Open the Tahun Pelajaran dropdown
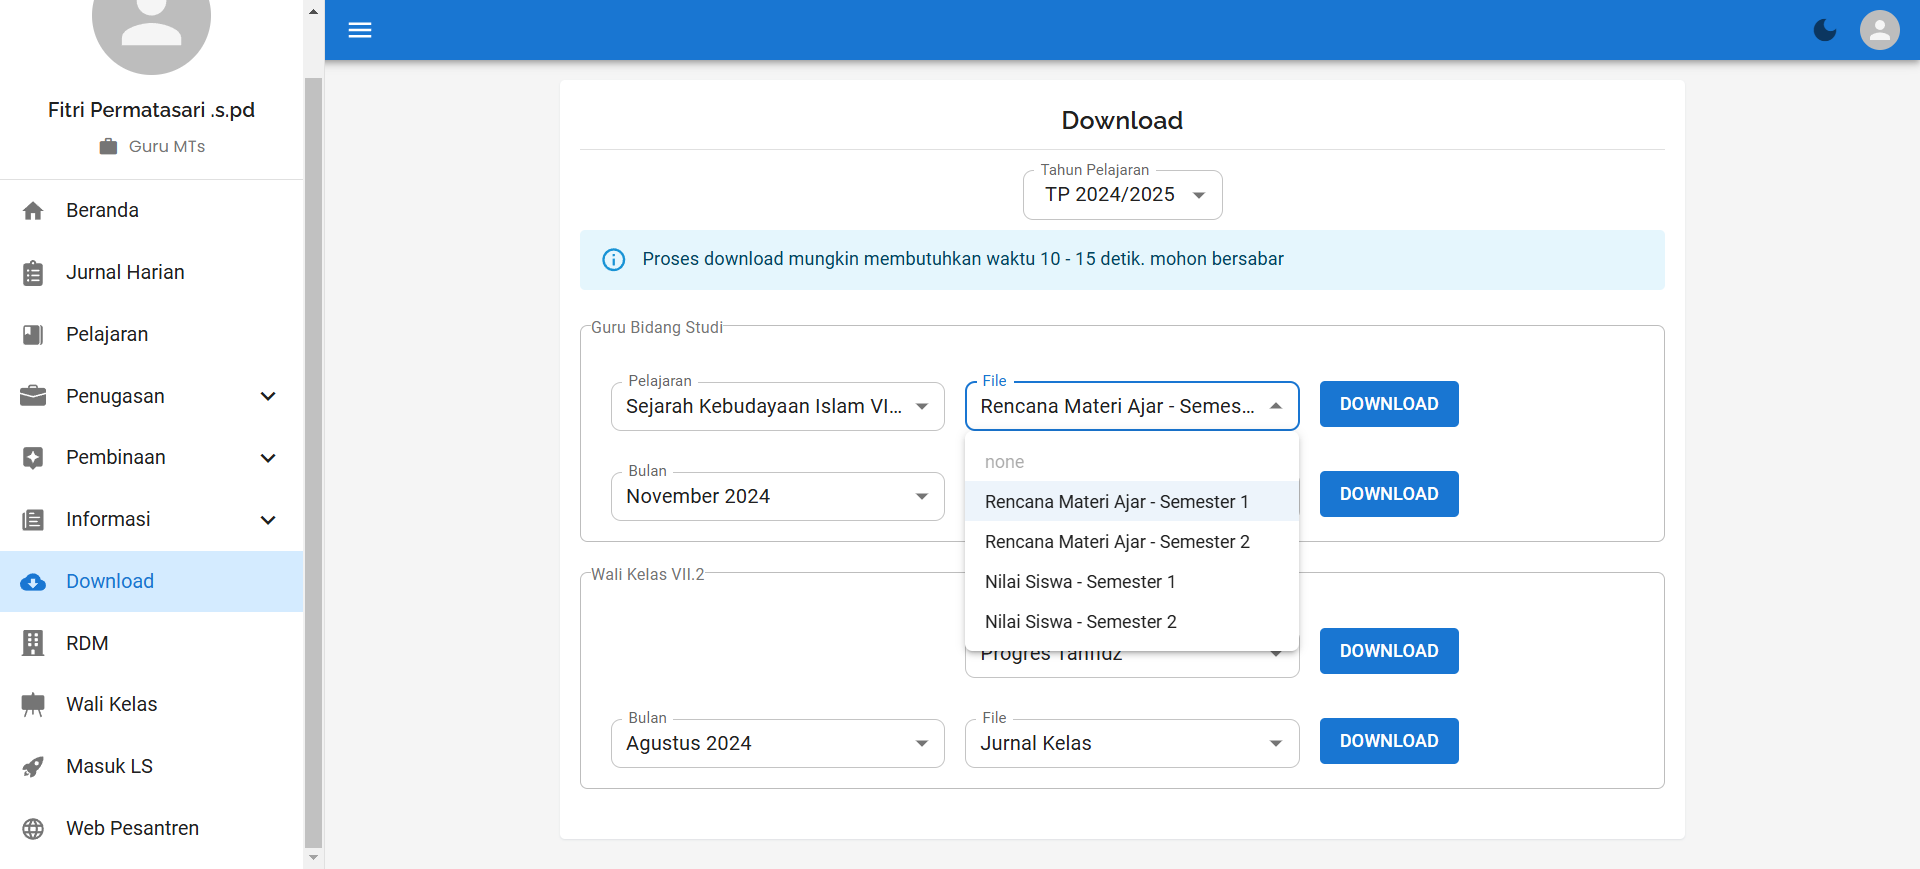1920x869 pixels. point(1122,195)
